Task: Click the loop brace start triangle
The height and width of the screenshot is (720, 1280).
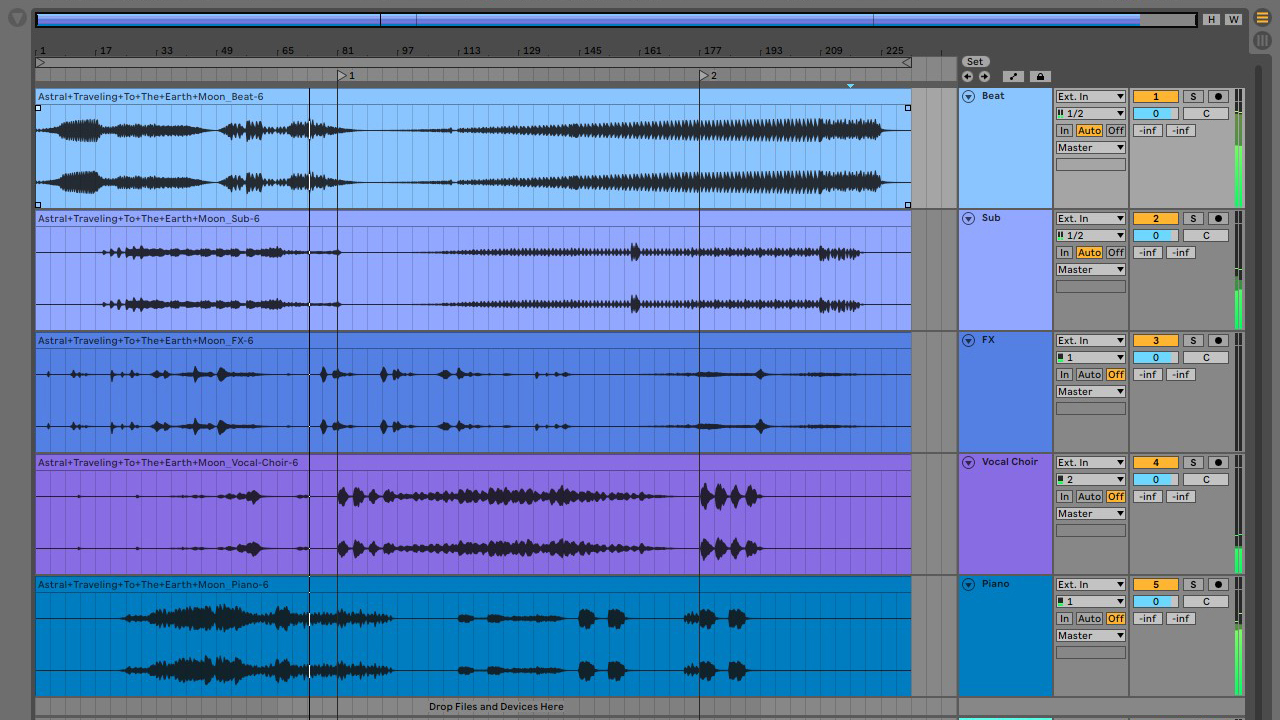Action: click(x=40, y=62)
